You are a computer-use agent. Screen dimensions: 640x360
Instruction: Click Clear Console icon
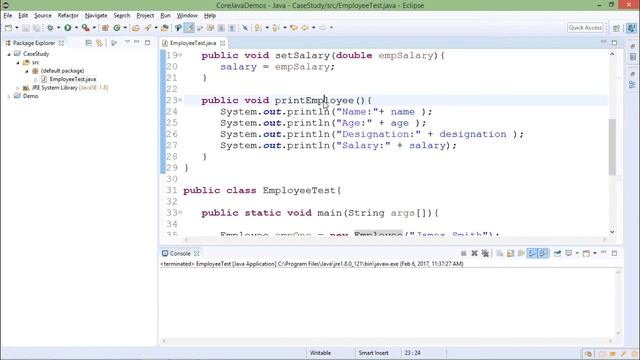[500, 253]
